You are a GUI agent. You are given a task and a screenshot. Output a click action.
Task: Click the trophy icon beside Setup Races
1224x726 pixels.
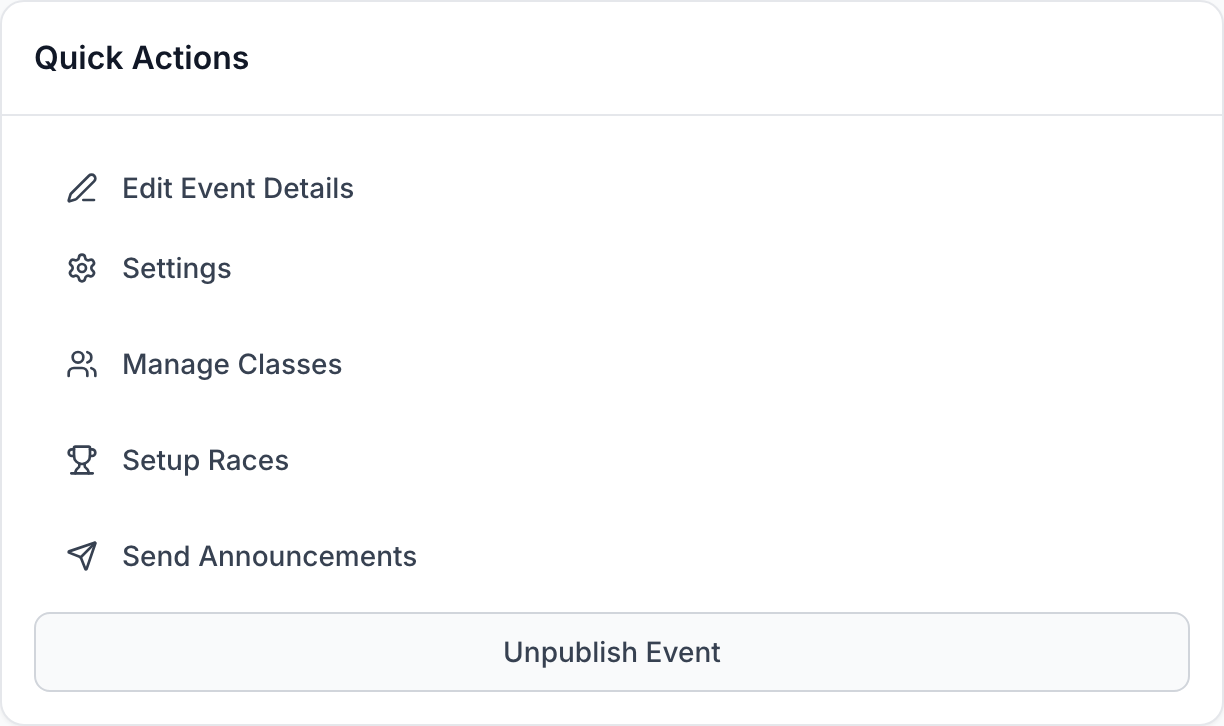(x=82, y=461)
